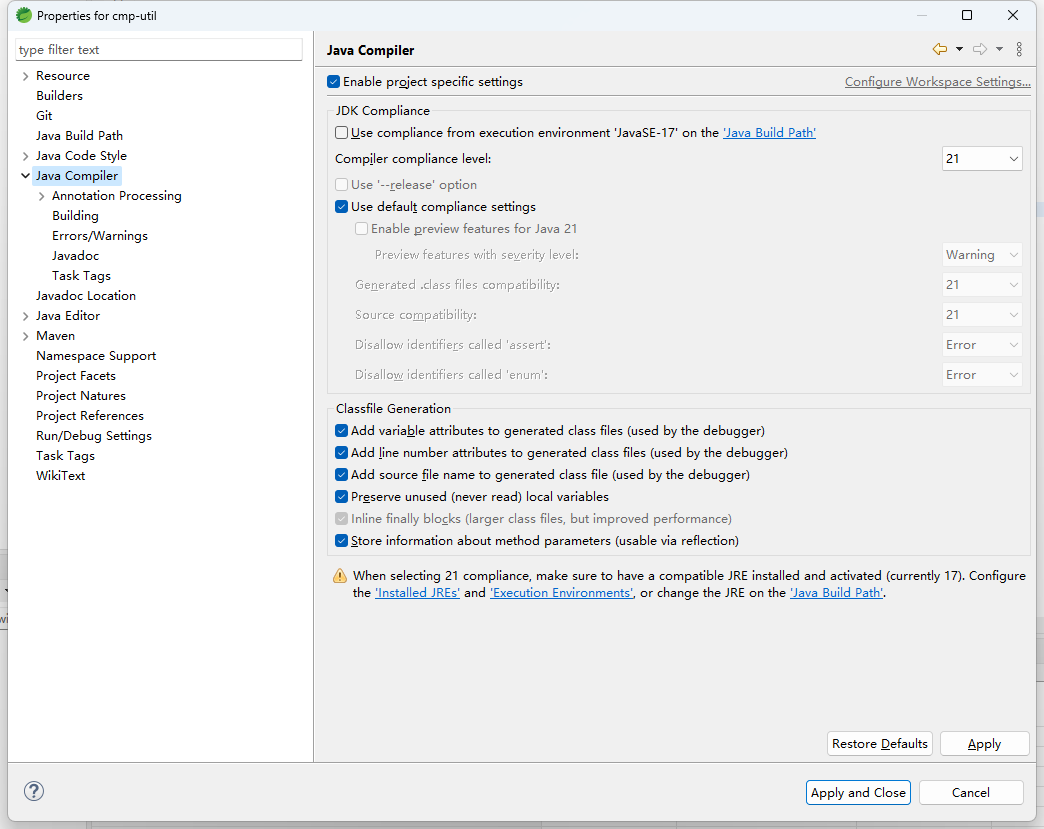
Task: Click the help question mark icon
Action: (34, 791)
